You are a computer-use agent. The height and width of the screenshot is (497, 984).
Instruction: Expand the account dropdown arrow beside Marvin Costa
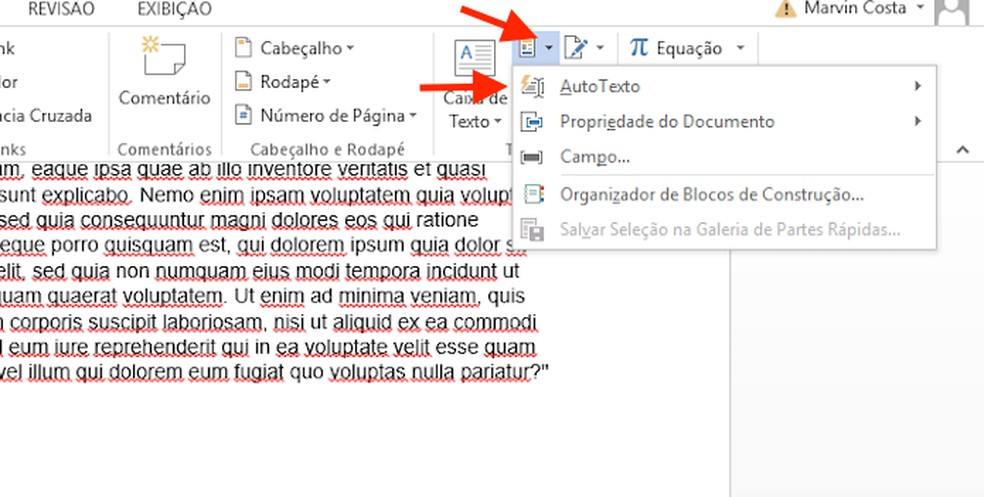pyautogui.click(x=921, y=8)
